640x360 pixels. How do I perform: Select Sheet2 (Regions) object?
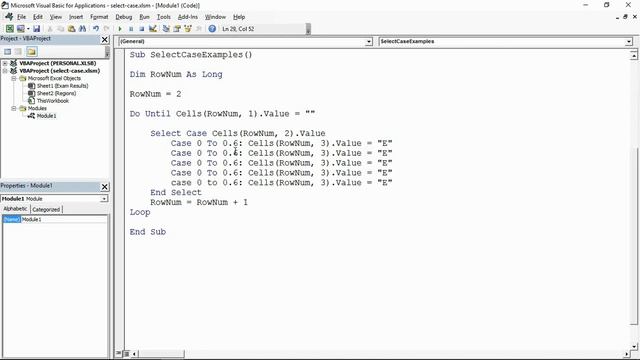tap(56, 93)
